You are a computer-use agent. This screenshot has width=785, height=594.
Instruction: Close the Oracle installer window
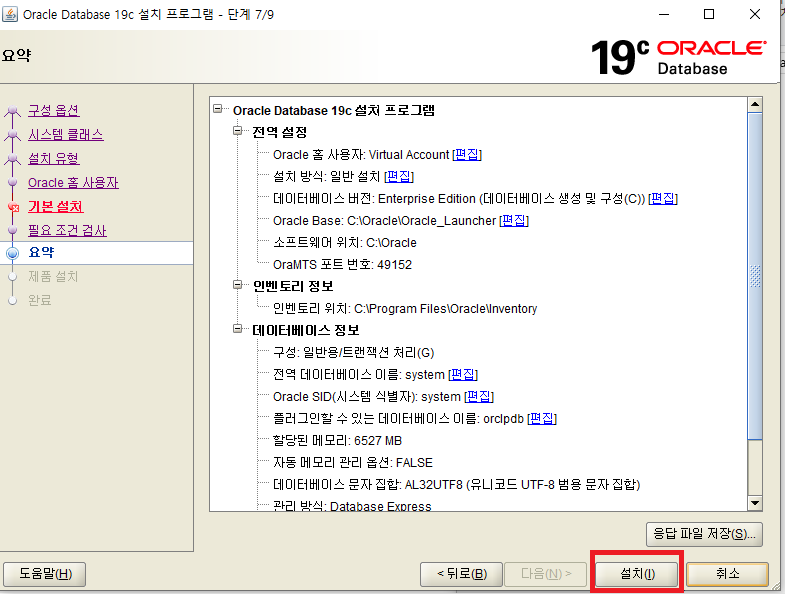(x=755, y=15)
